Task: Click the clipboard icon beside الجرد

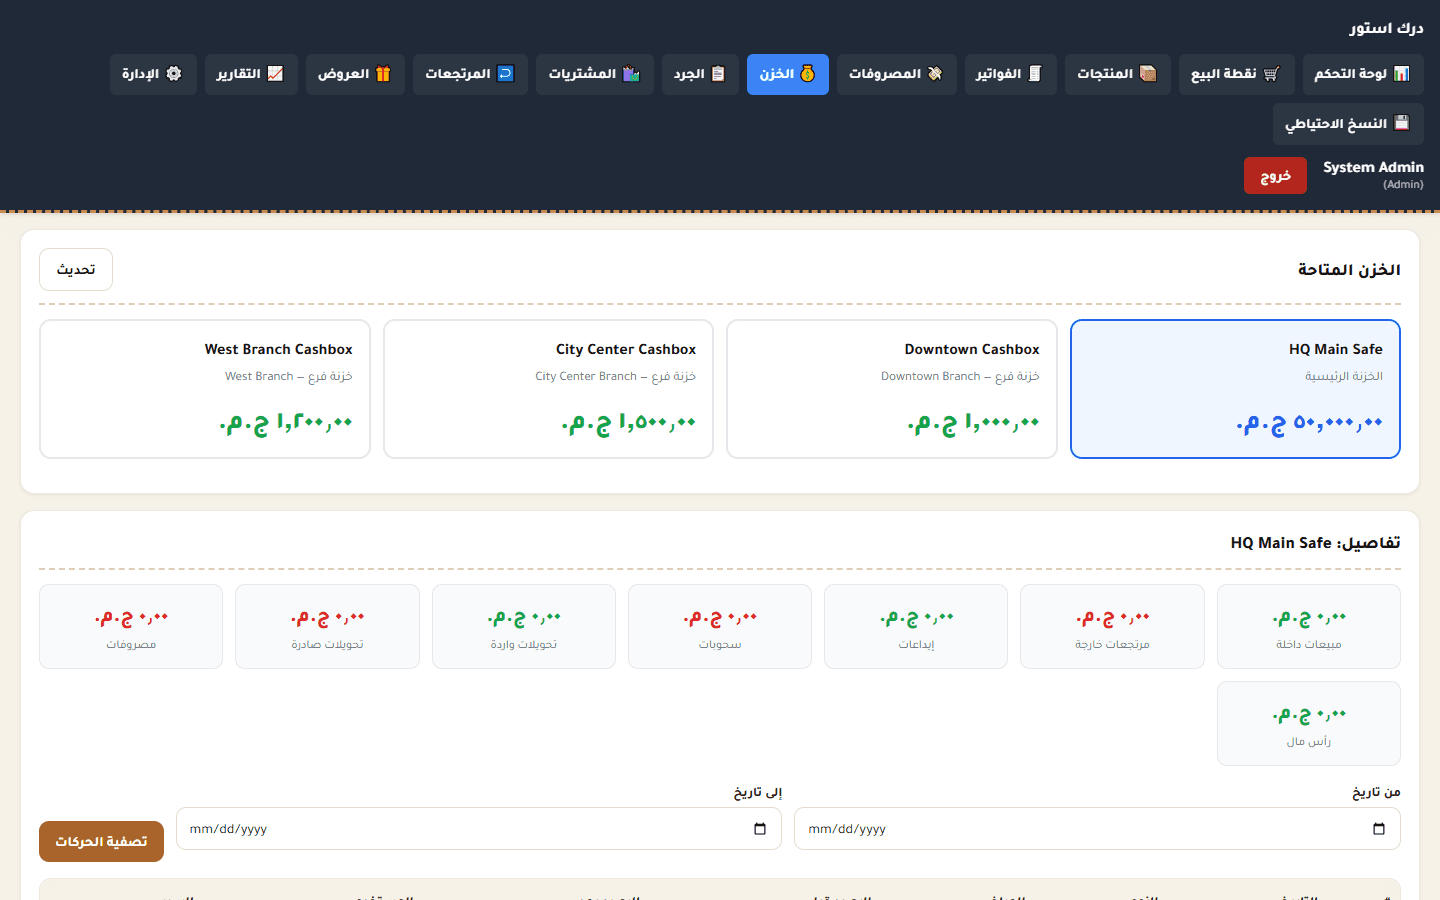Action: point(718,74)
